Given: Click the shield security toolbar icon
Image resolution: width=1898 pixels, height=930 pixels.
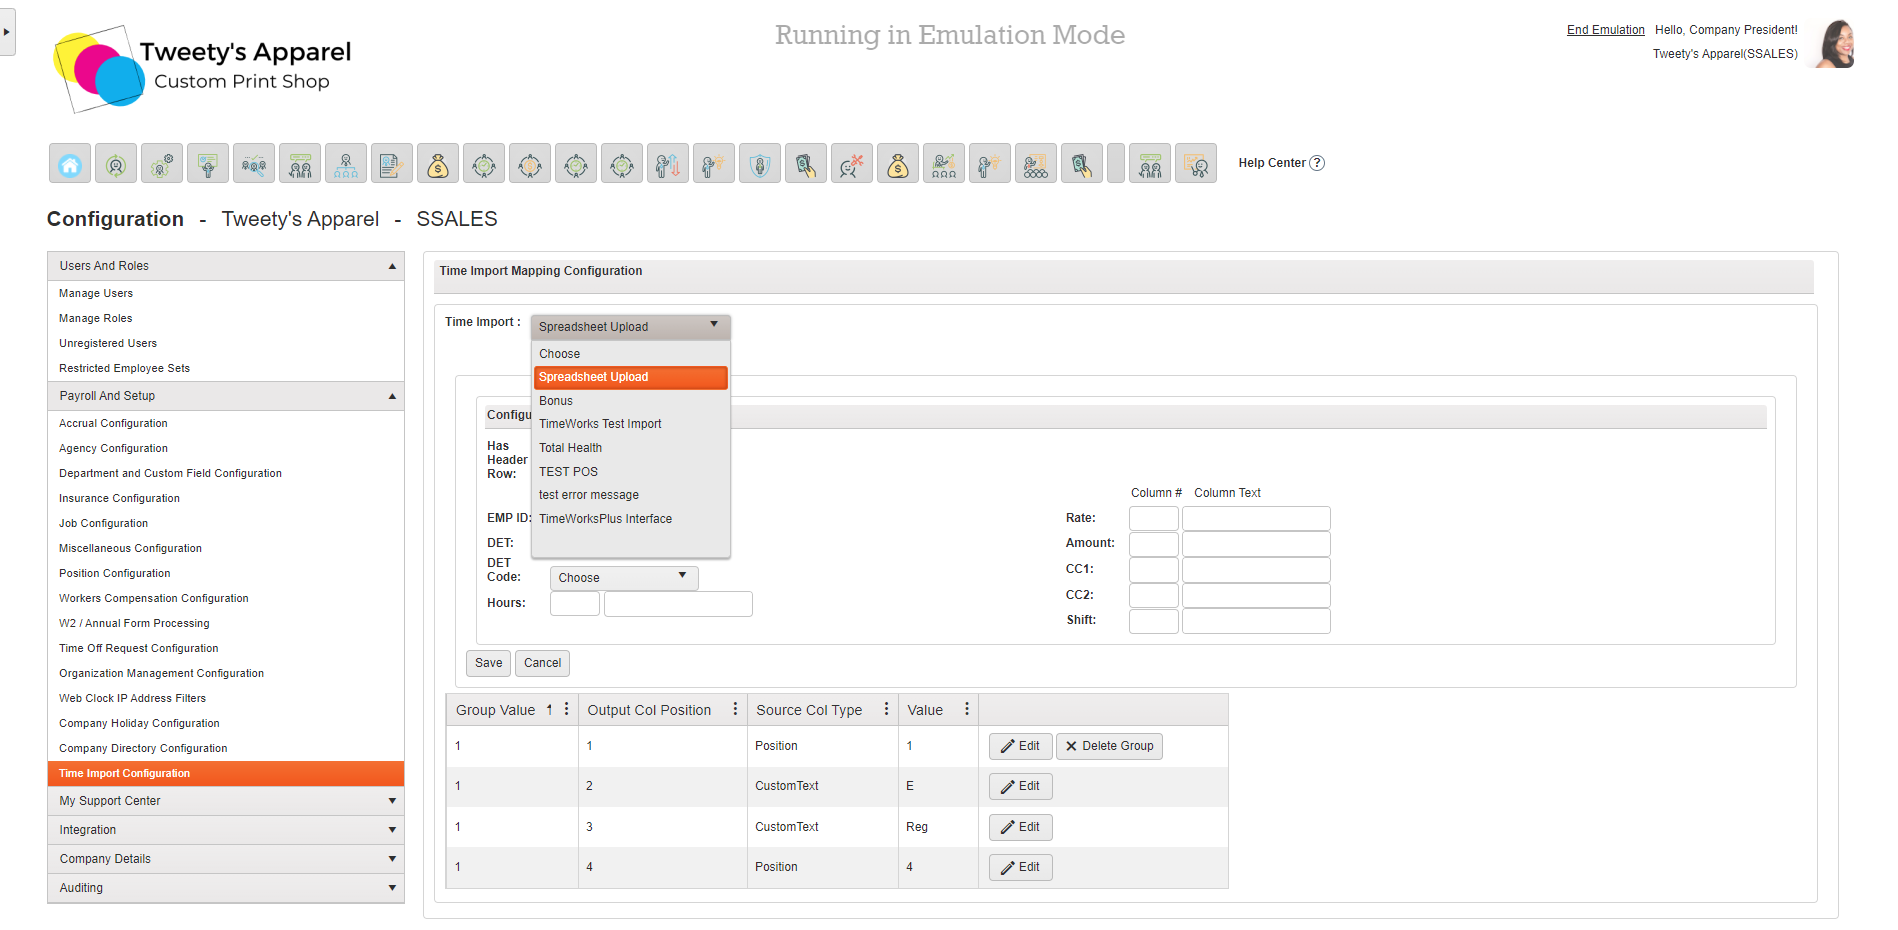Looking at the screenshot, I should pyautogui.click(x=760, y=164).
